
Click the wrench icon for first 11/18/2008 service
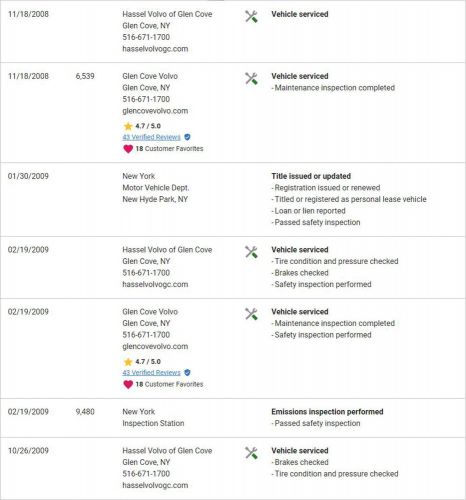click(251, 16)
